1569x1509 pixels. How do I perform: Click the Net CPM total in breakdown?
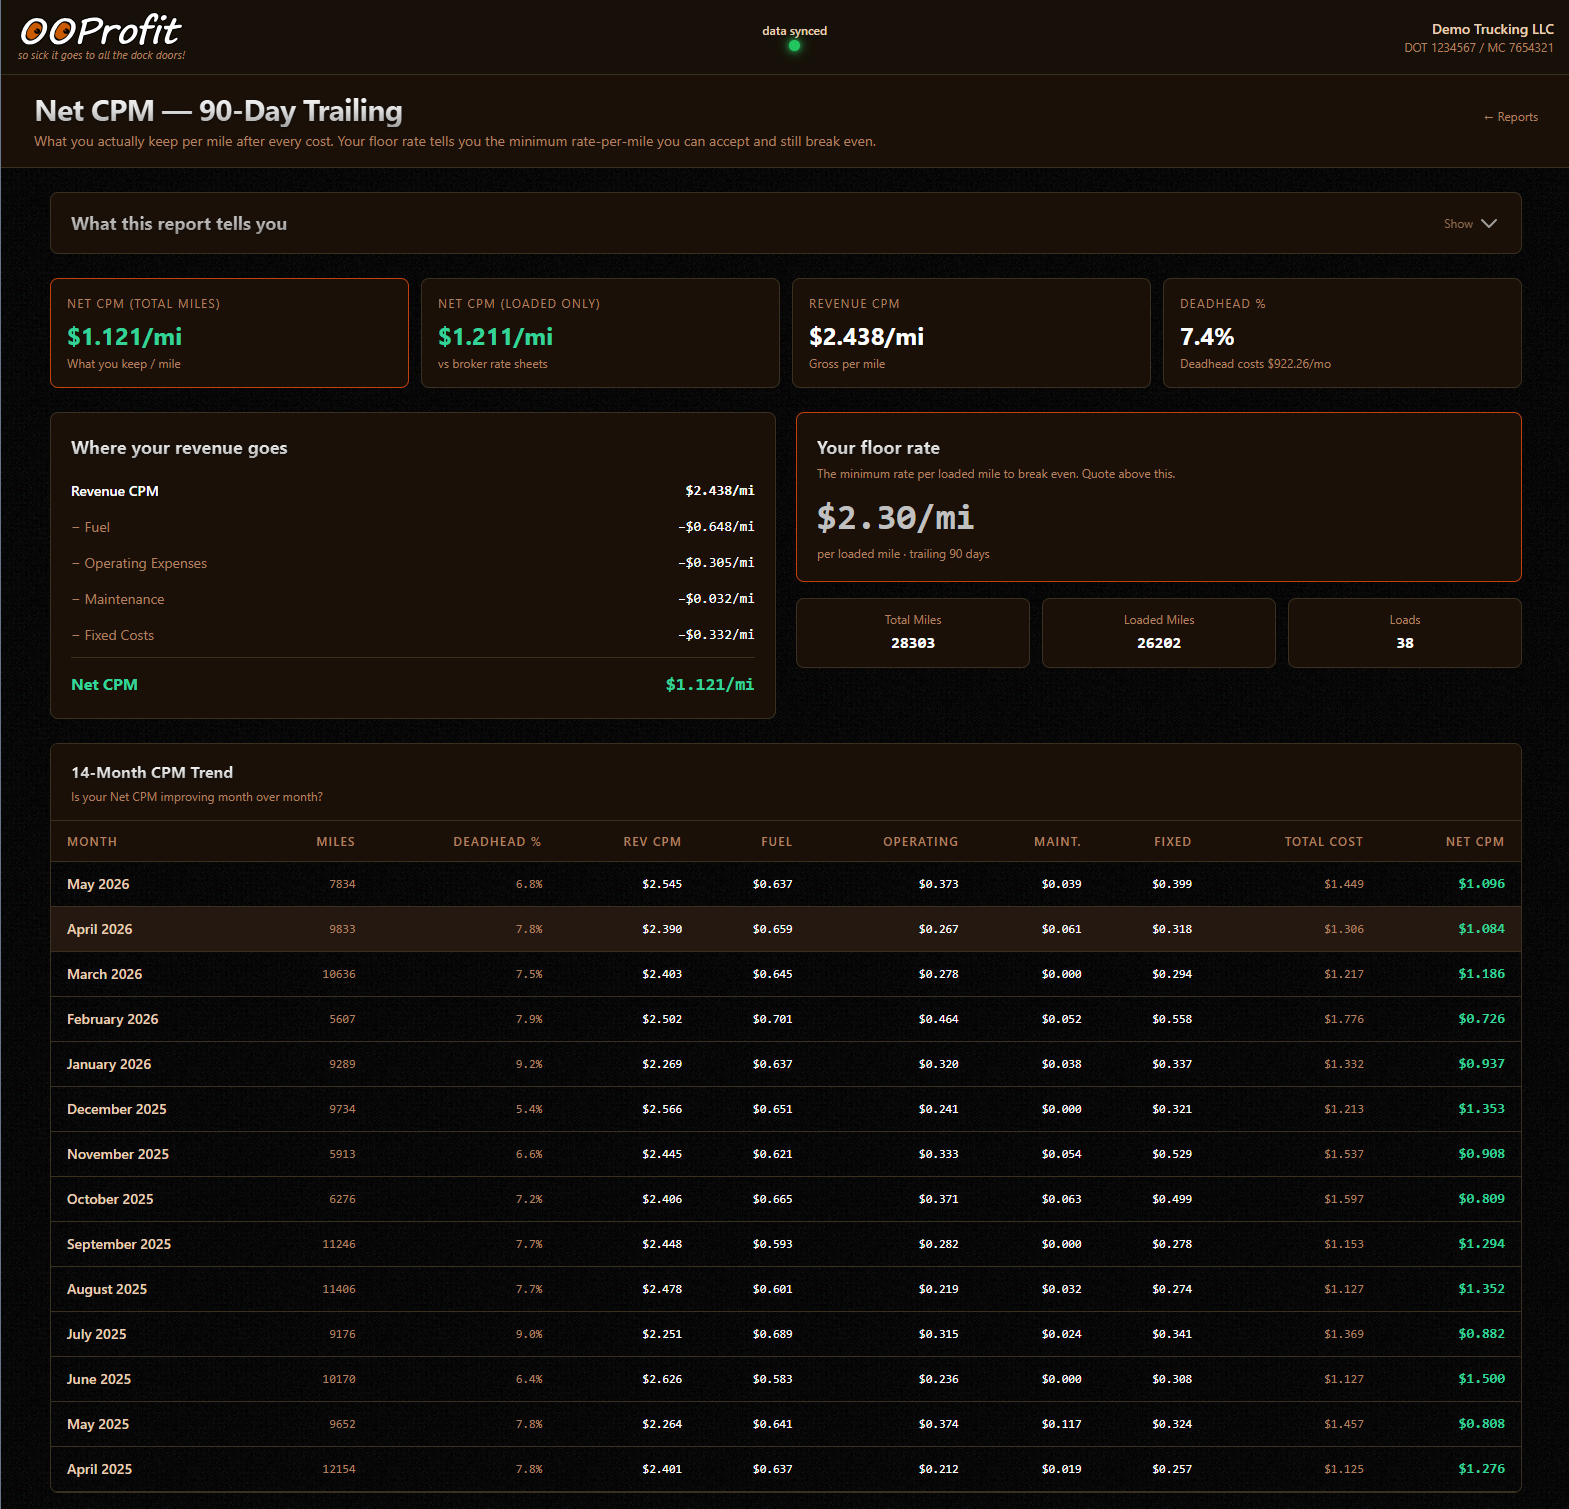click(413, 685)
